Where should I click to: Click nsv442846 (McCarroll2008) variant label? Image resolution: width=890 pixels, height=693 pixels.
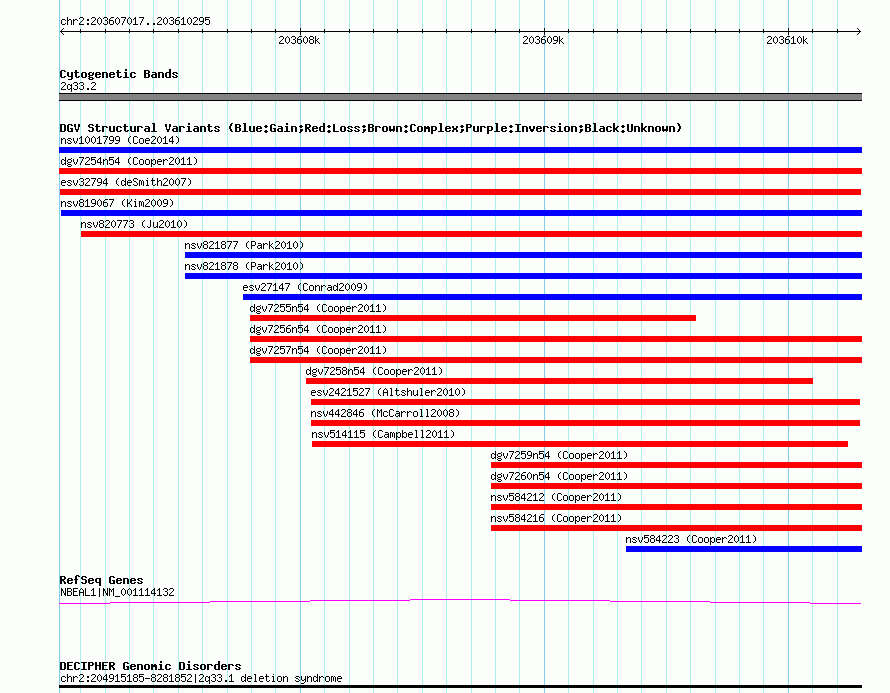385,413
